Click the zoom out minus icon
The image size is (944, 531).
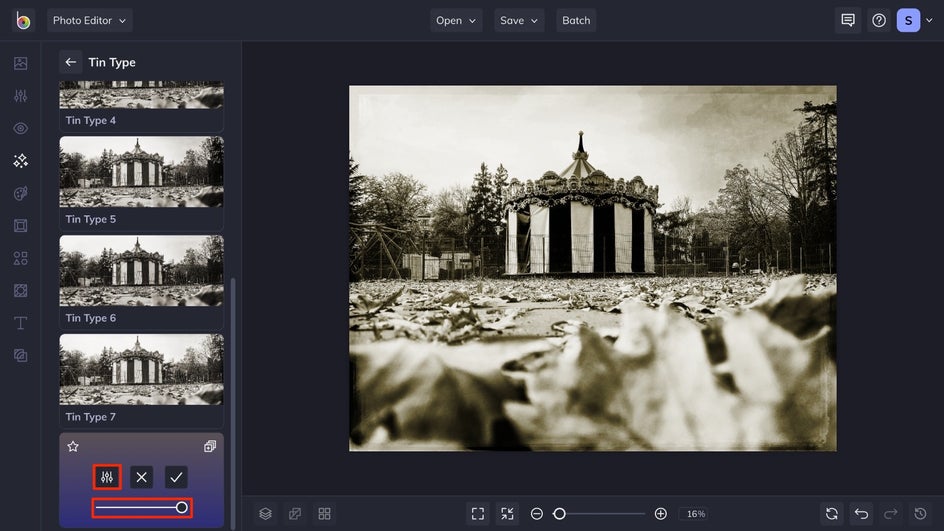[x=537, y=514]
